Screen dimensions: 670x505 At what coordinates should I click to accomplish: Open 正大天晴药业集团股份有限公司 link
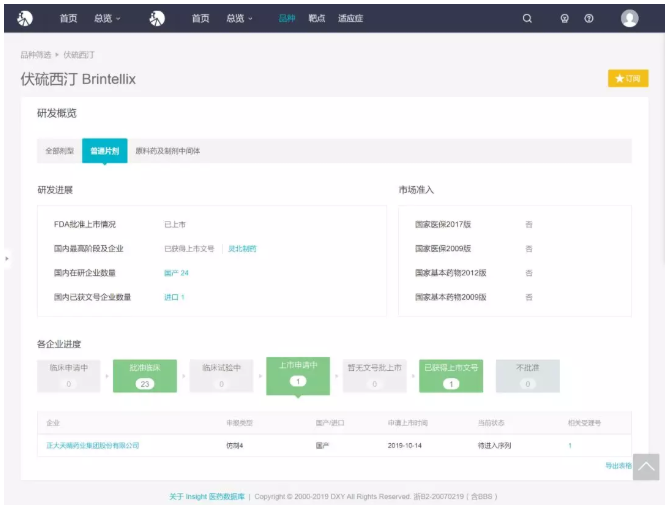(x=92, y=446)
